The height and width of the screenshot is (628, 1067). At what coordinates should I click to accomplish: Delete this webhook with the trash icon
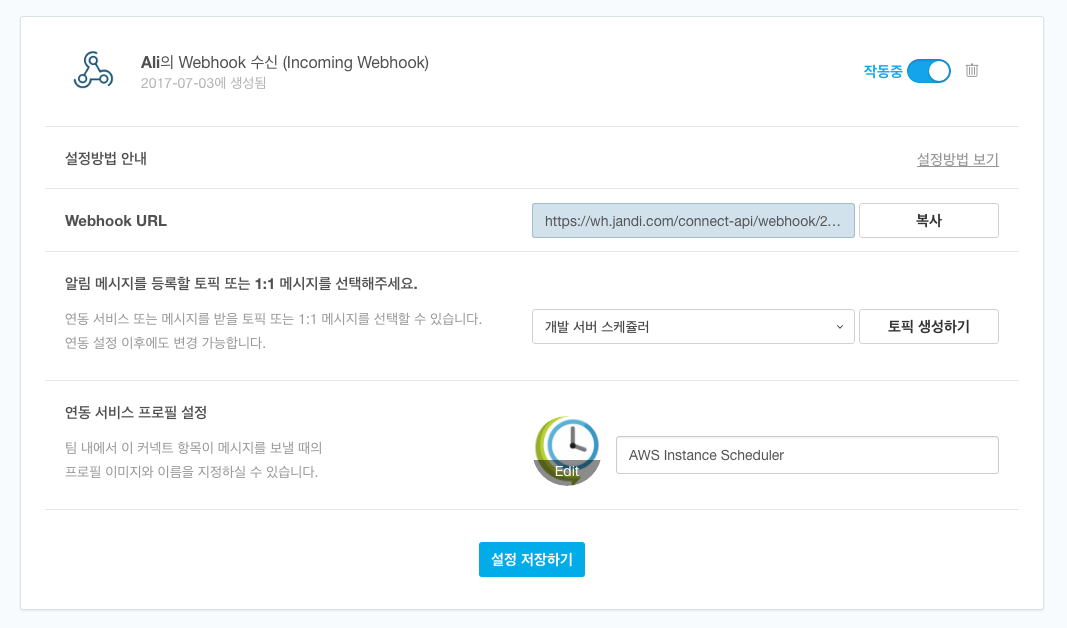click(x=971, y=71)
